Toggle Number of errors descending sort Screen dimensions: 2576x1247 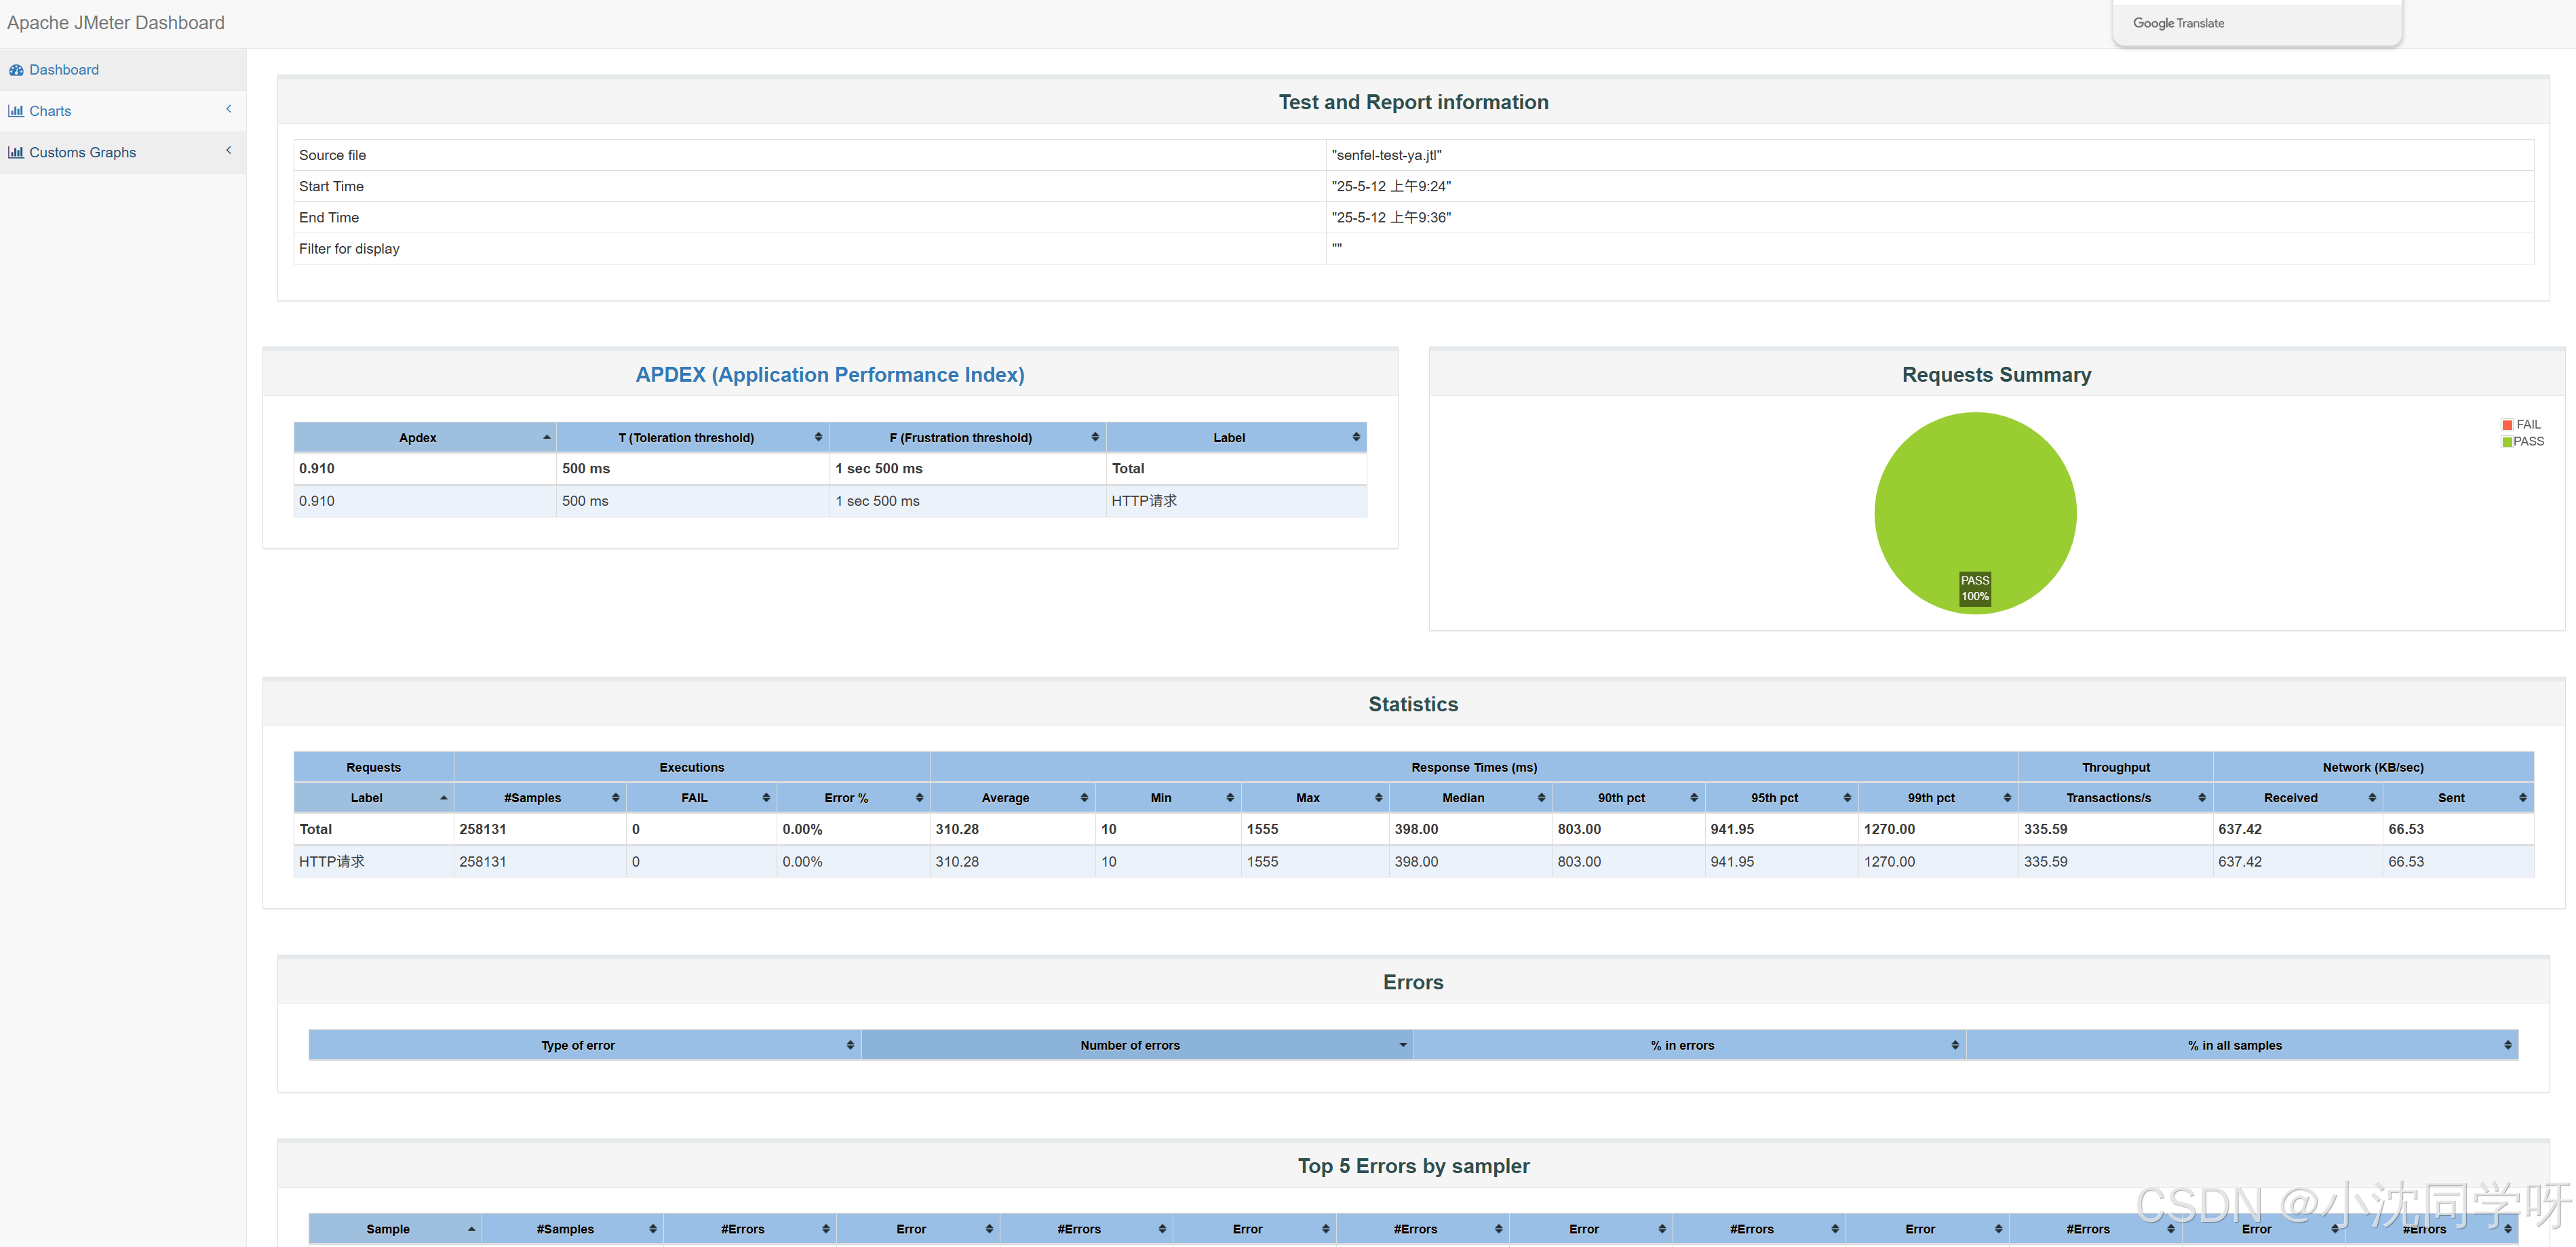coord(1402,1045)
